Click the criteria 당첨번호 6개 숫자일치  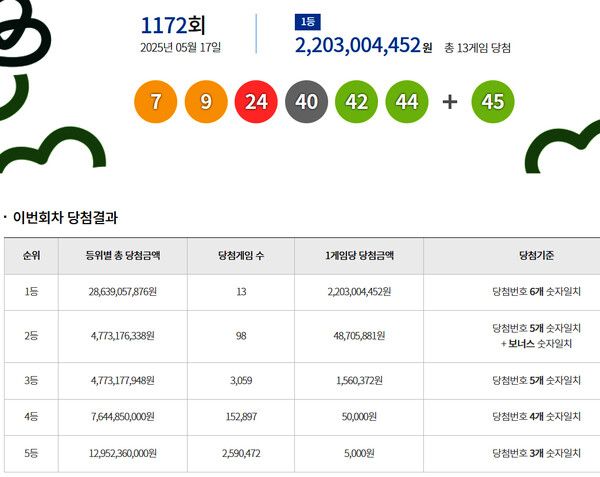(x=536, y=292)
